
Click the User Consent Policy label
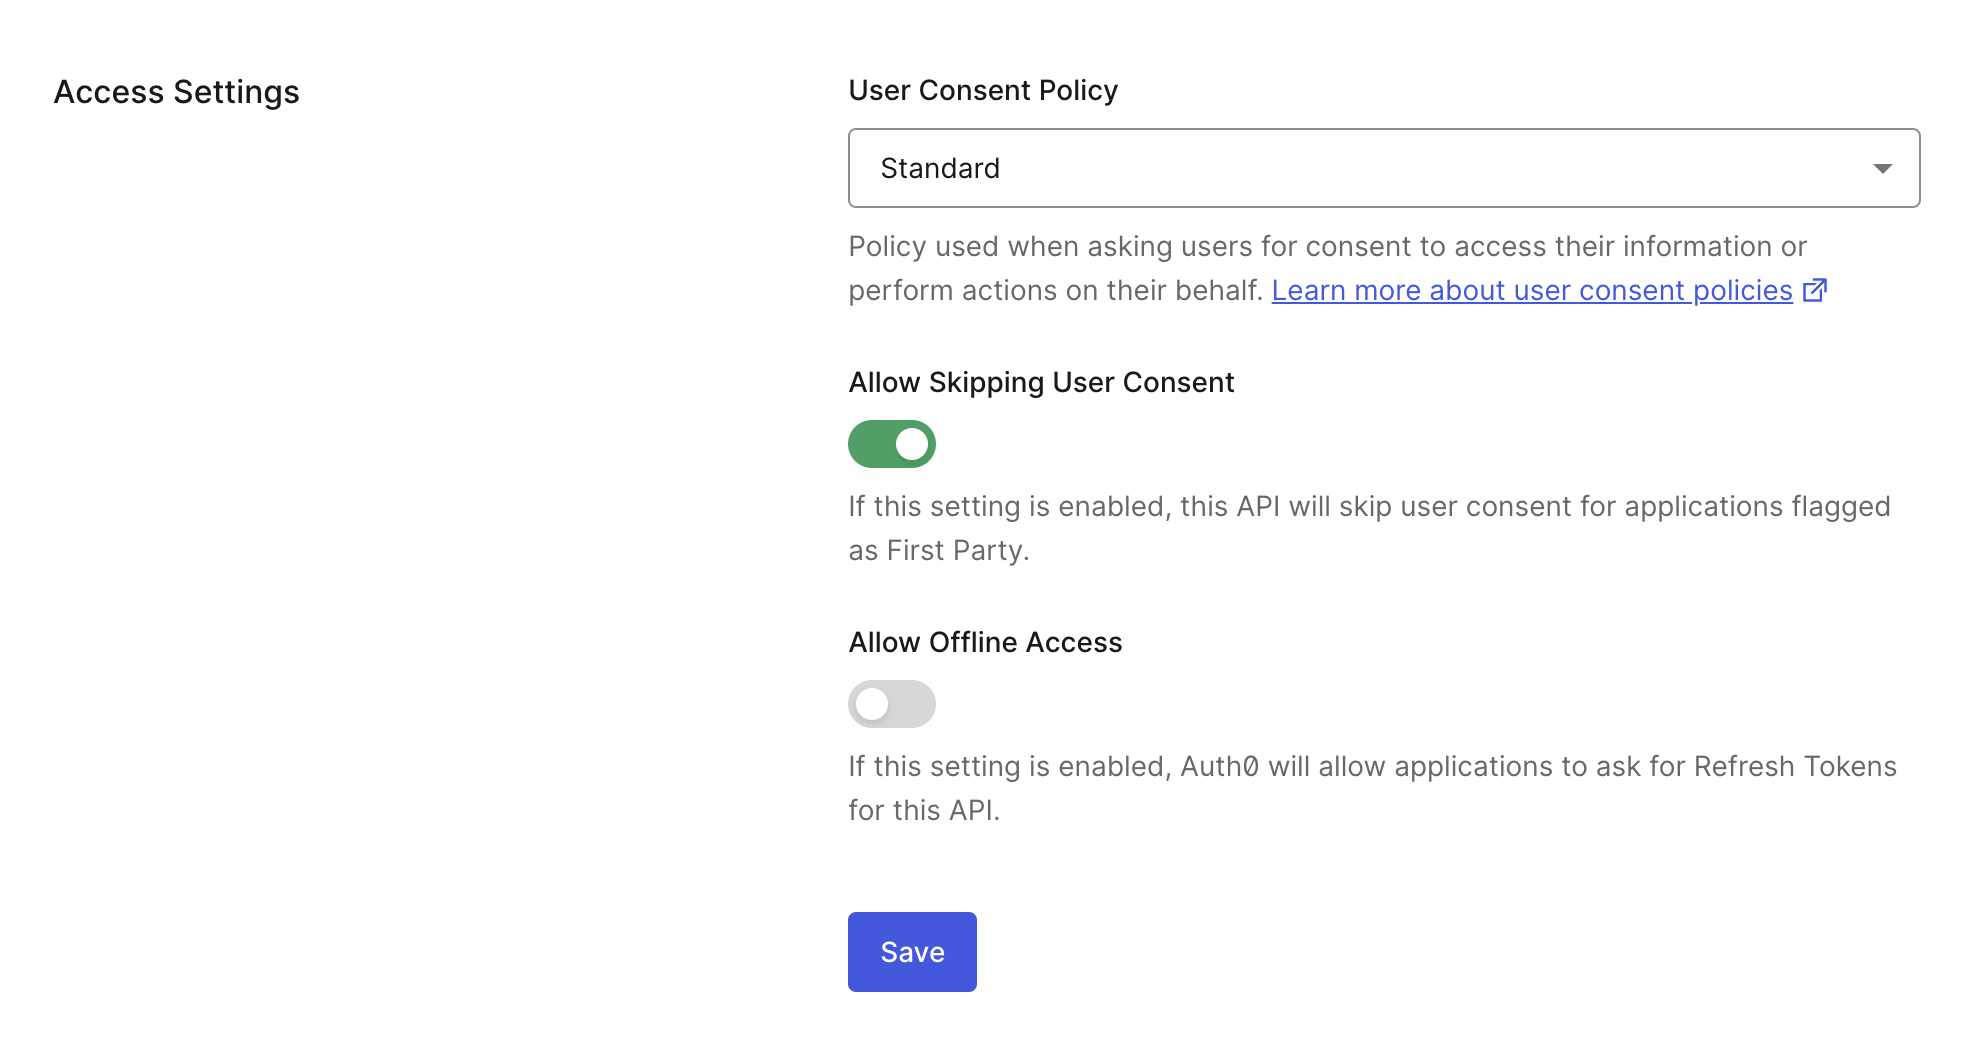point(982,90)
